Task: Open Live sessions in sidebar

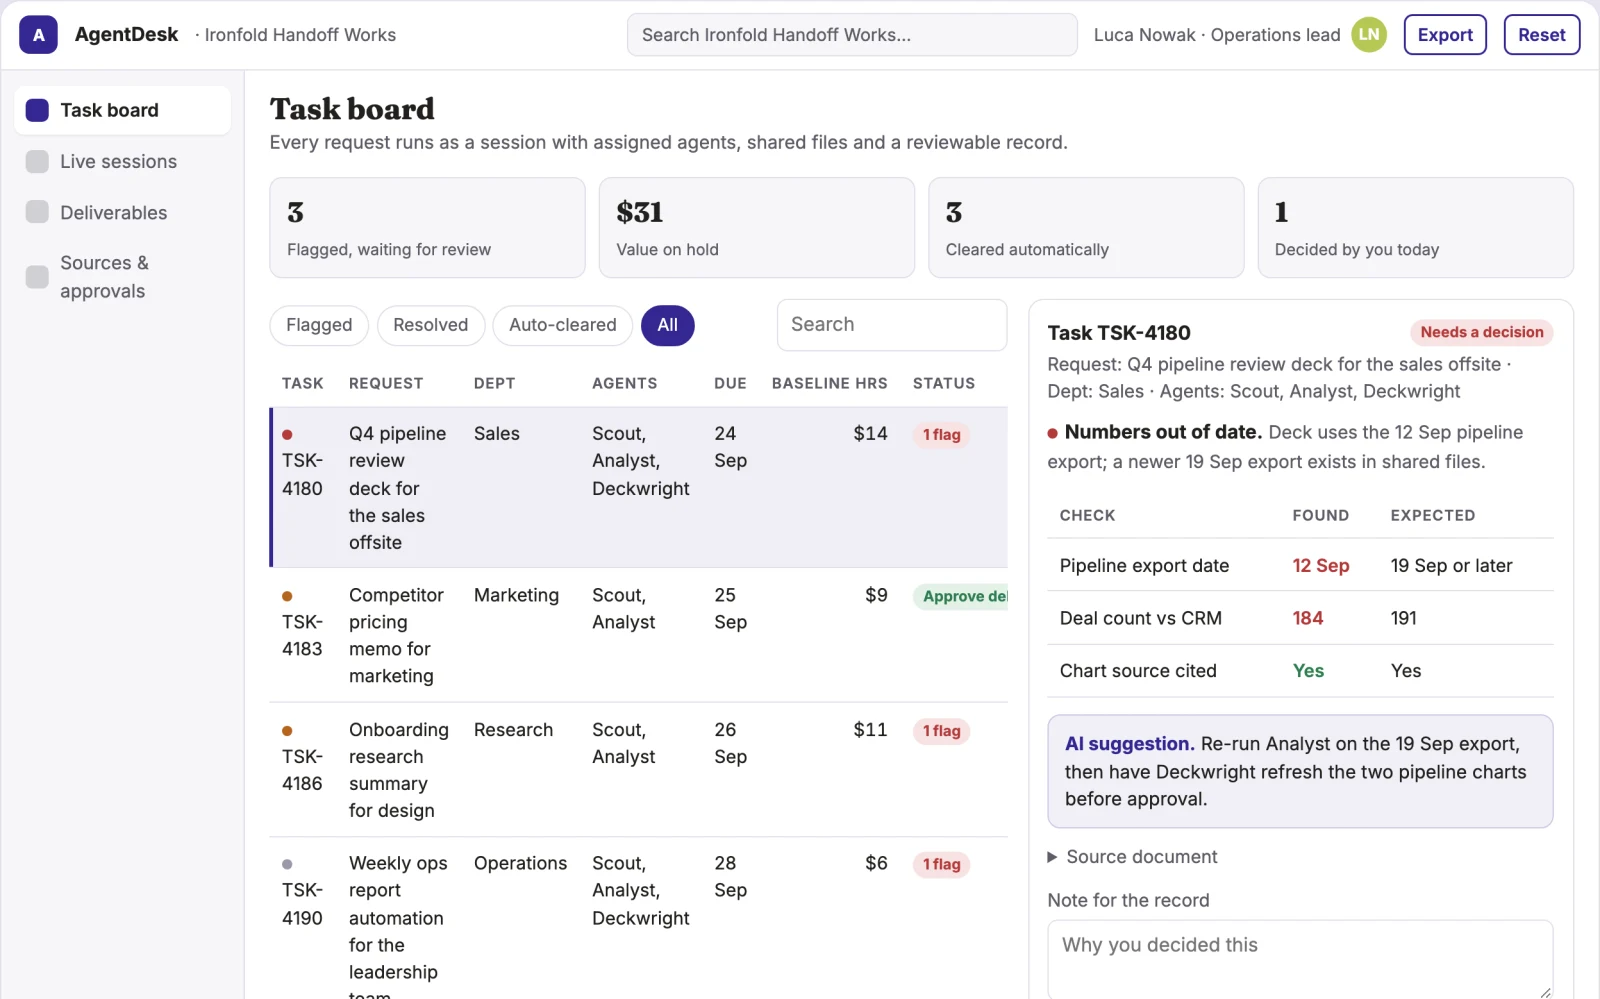Action: (x=122, y=162)
